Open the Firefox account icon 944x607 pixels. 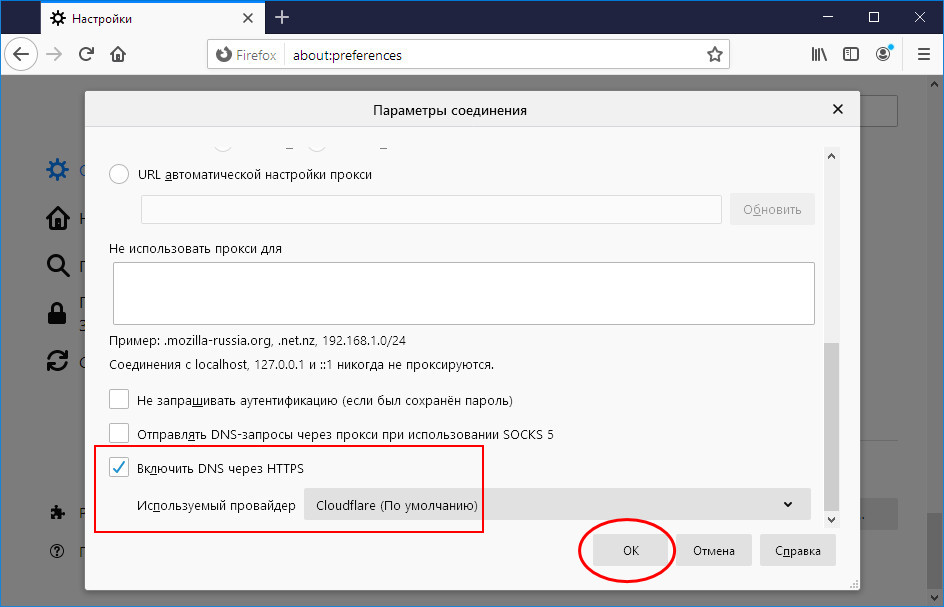point(883,54)
